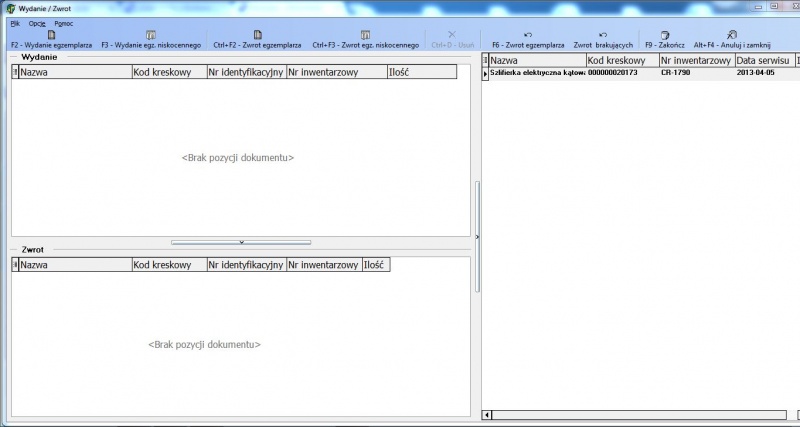This screenshot has width=800, height=427.
Task: Collapse right panel with vertical splitter arrow
Action: click(478, 237)
